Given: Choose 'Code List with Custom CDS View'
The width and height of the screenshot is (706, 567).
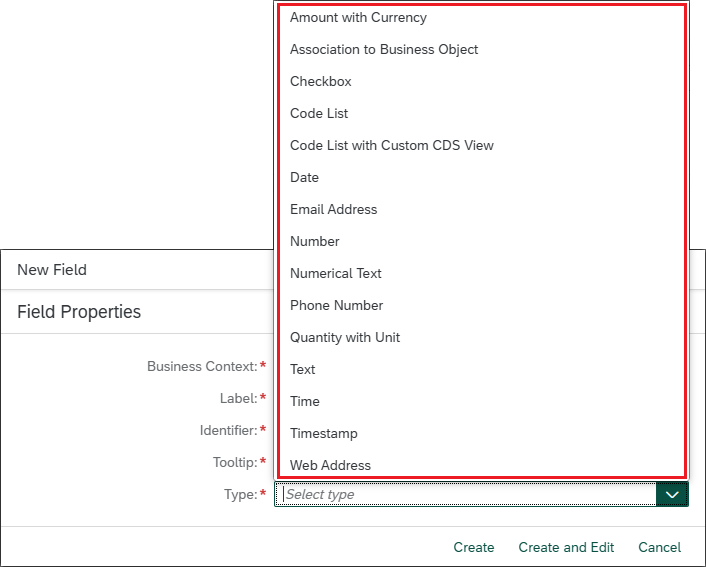Looking at the screenshot, I should pyautogui.click(x=392, y=145).
